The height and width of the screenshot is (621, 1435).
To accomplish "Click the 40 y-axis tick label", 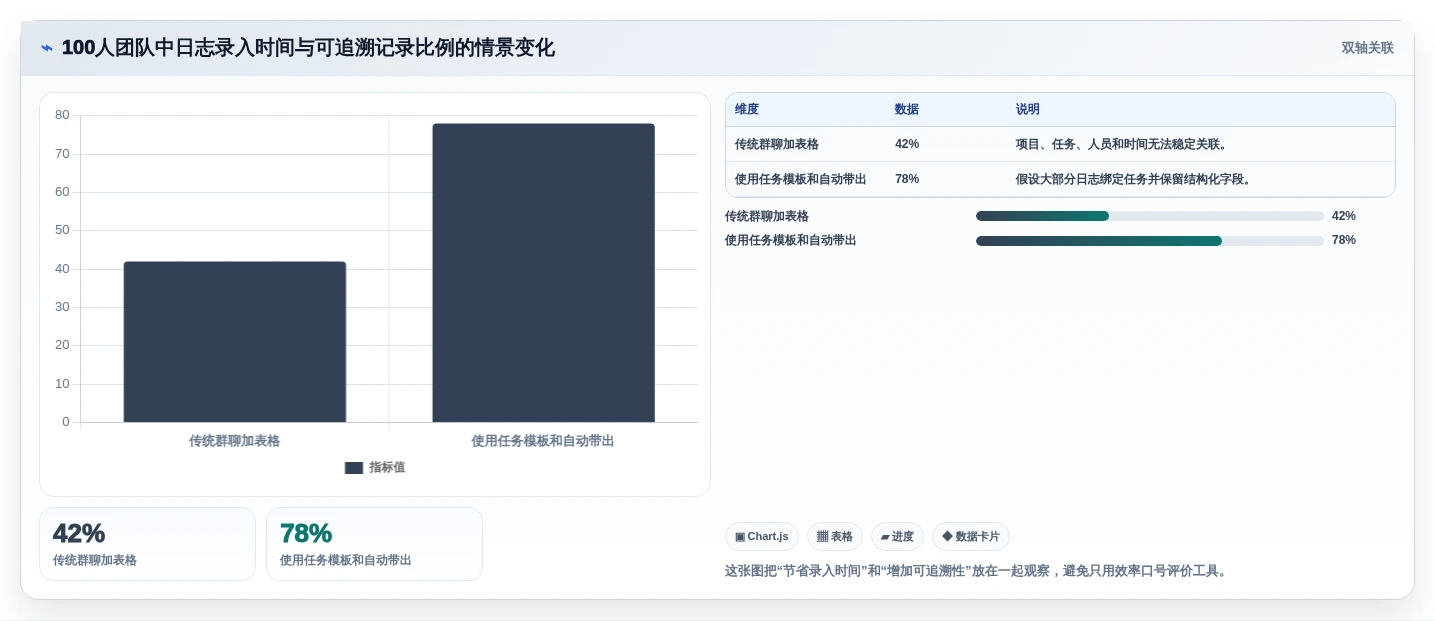I will coord(62,269).
